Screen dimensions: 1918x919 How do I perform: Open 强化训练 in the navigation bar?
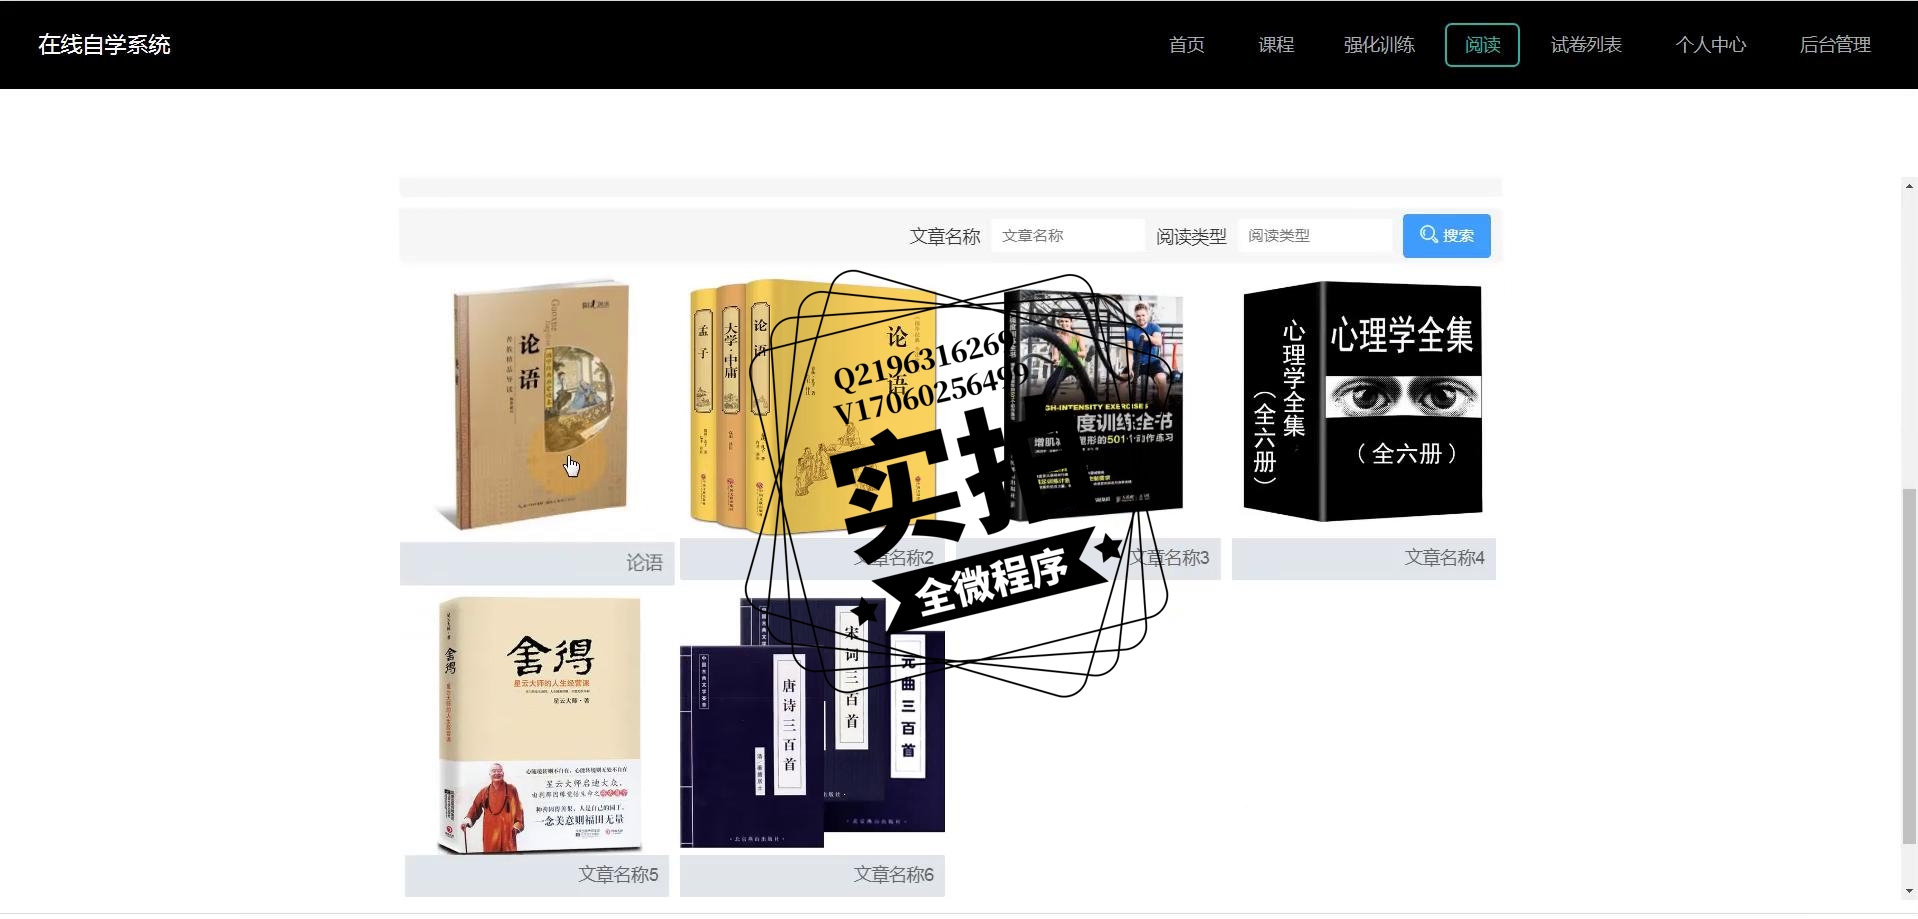coord(1379,45)
